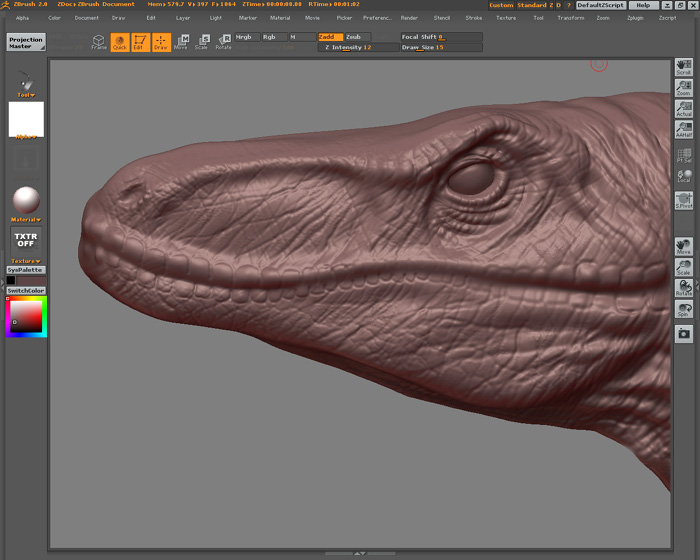Click the Scroll canvas icon
Viewport: 700px width, 560px height.
coord(683,67)
